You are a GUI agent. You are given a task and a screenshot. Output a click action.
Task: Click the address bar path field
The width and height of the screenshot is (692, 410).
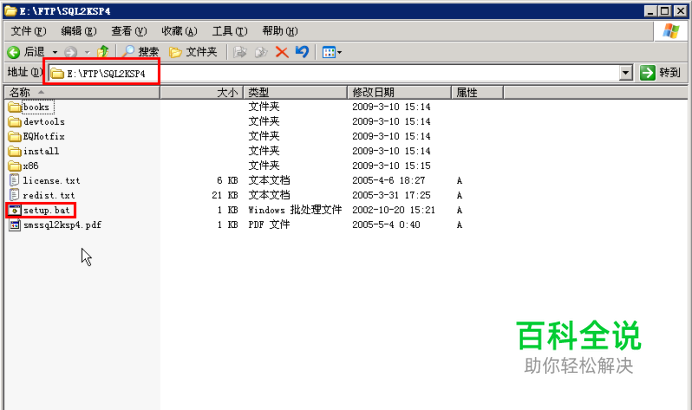(333, 73)
